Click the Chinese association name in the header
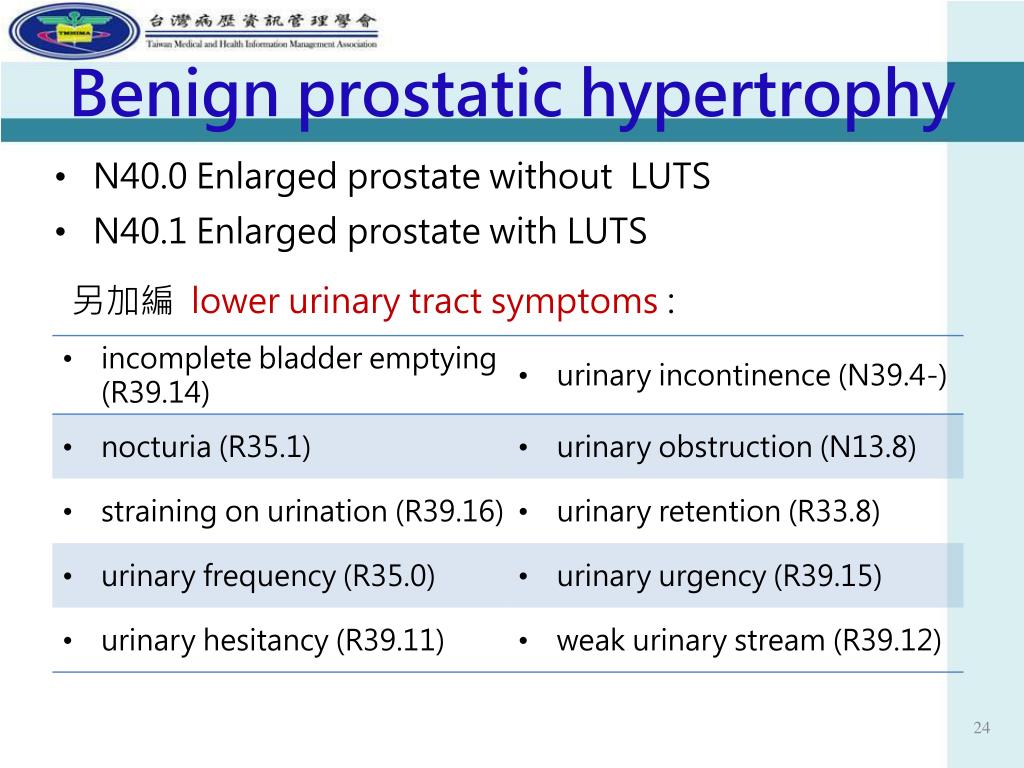 (x=262, y=21)
